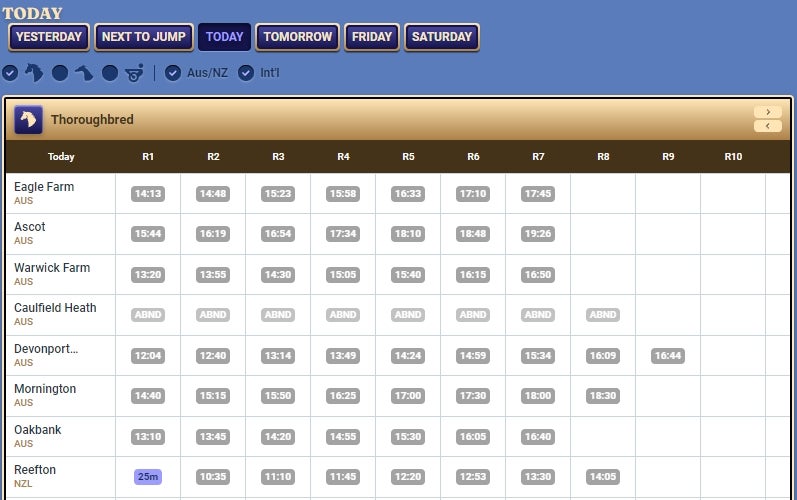Click the thoroughbred horse filter icon
797x500 pixels.
coord(34,73)
